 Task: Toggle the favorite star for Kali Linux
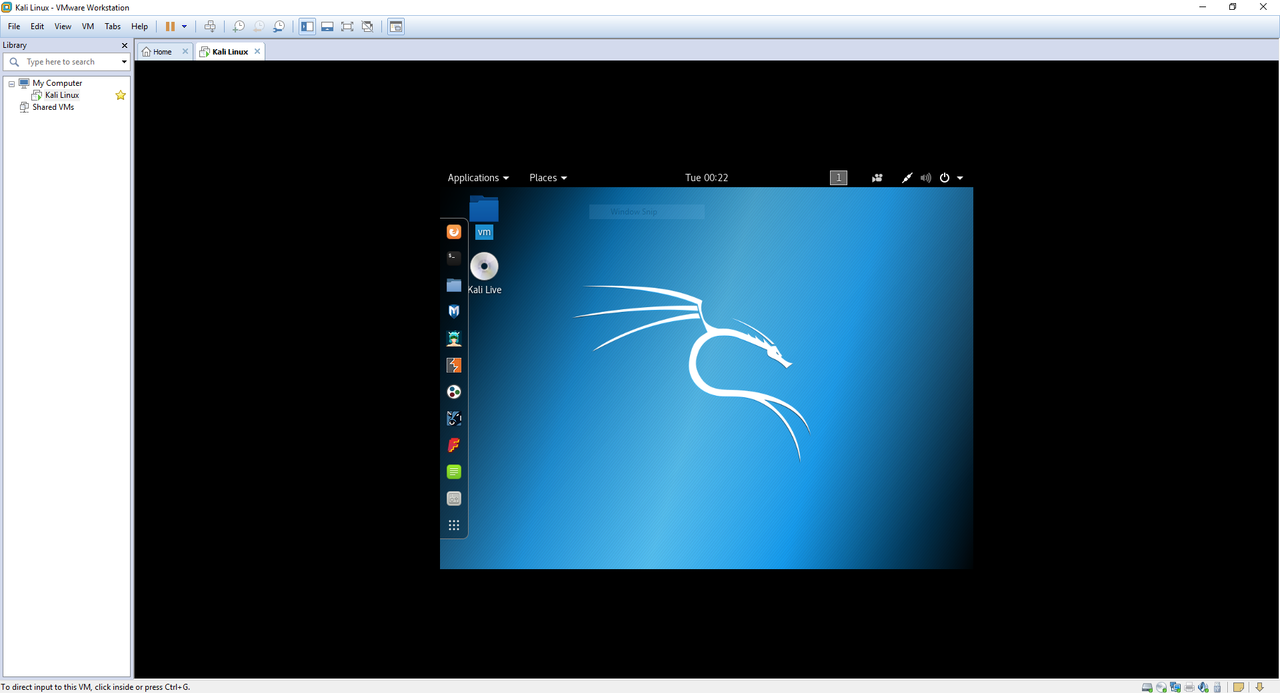click(121, 95)
